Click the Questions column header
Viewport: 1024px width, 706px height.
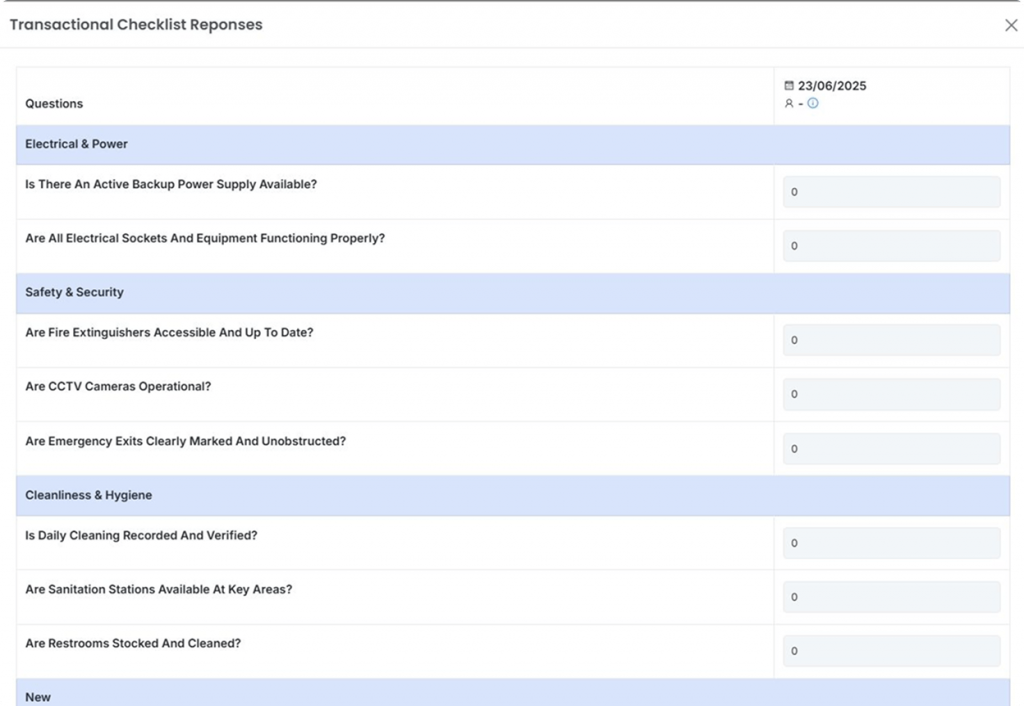[54, 104]
